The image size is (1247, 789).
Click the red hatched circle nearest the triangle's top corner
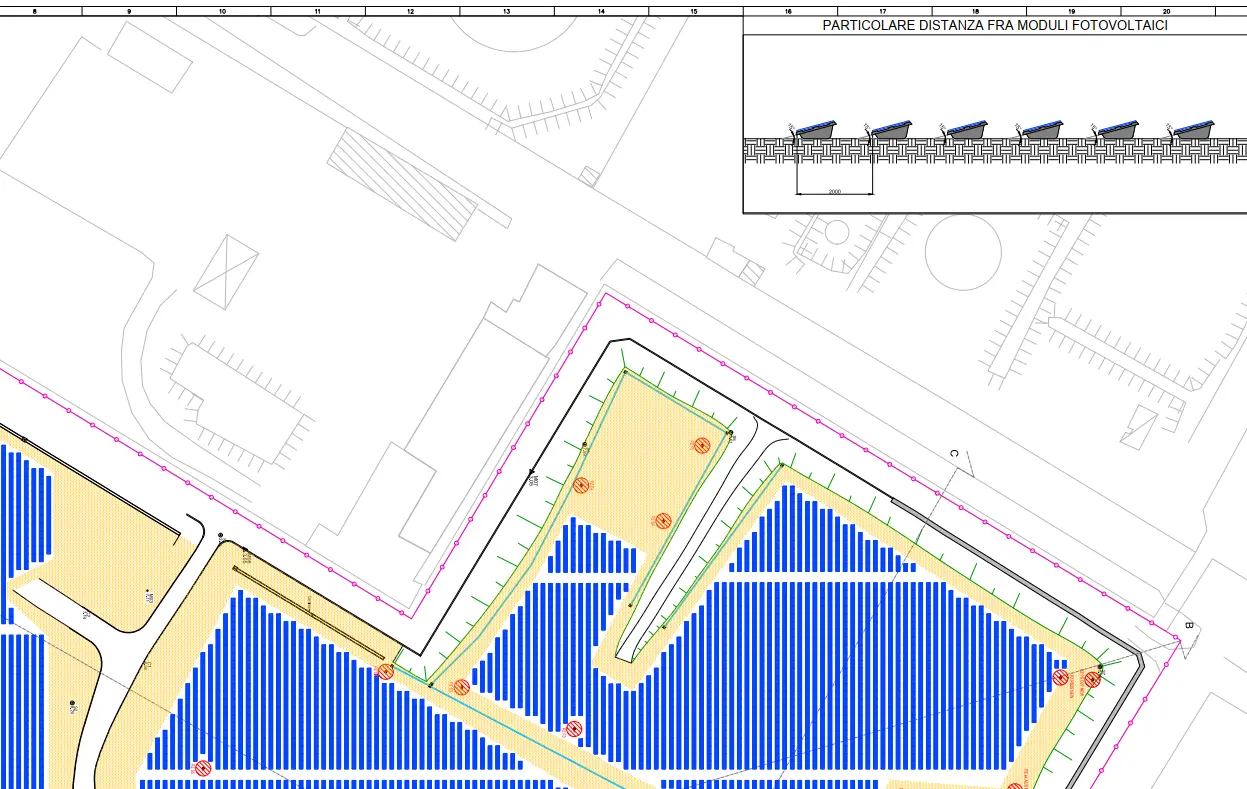click(702, 445)
